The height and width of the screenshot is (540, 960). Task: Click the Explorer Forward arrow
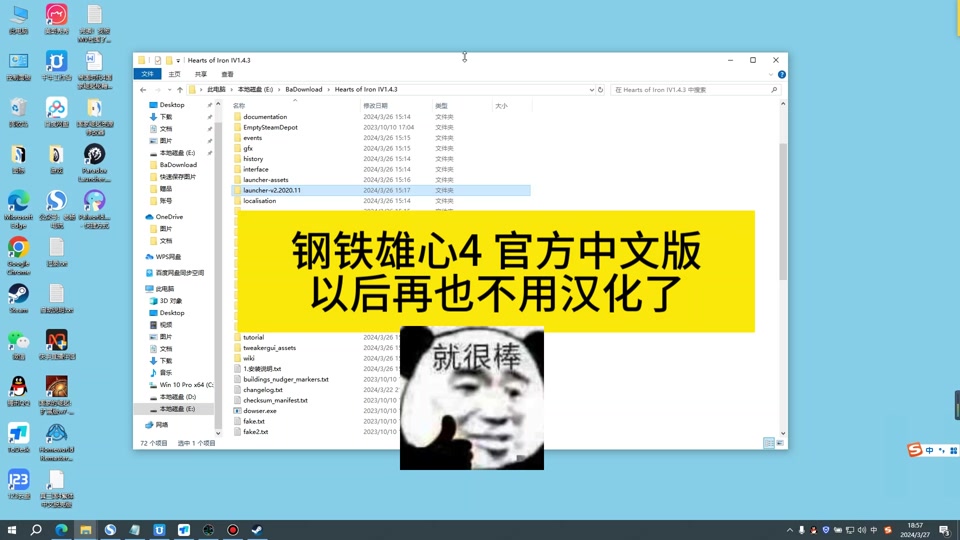pyautogui.click(x=157, y=90)
